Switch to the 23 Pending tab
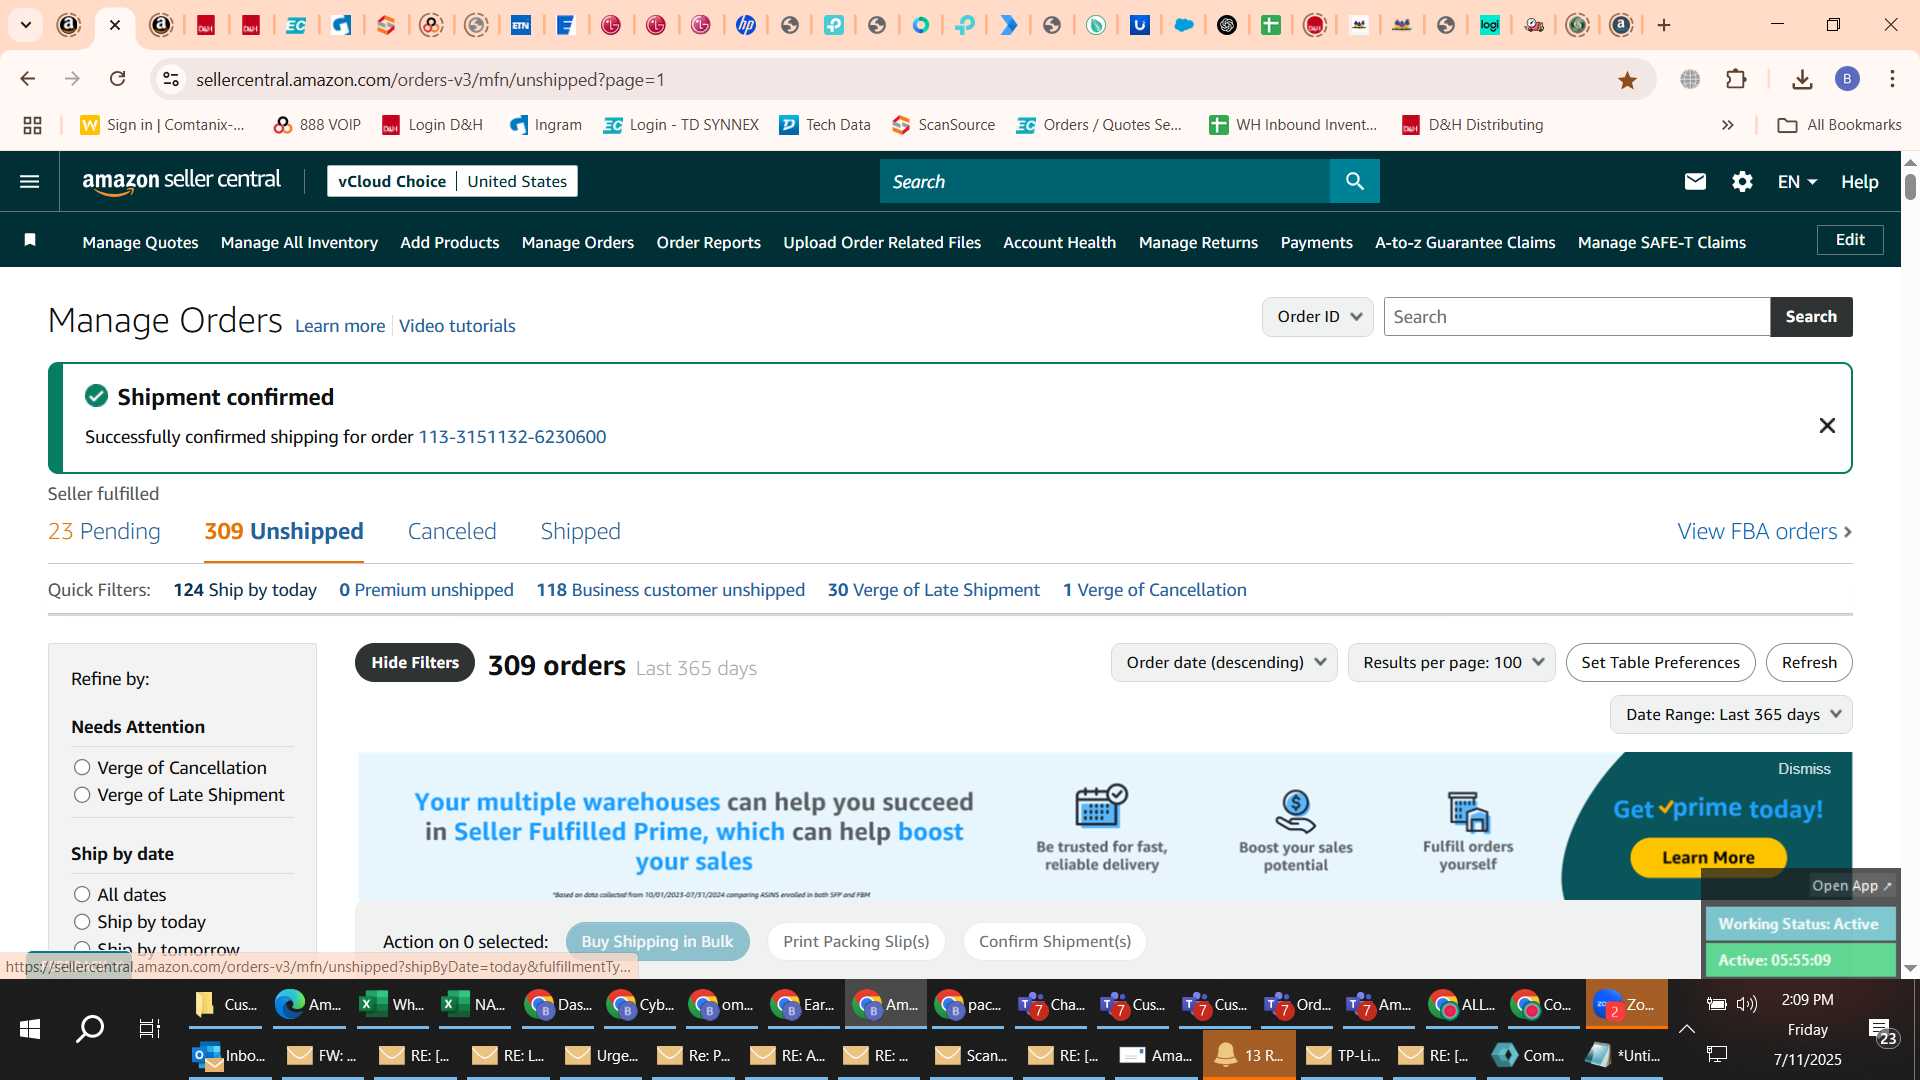 tap(104, 531)
